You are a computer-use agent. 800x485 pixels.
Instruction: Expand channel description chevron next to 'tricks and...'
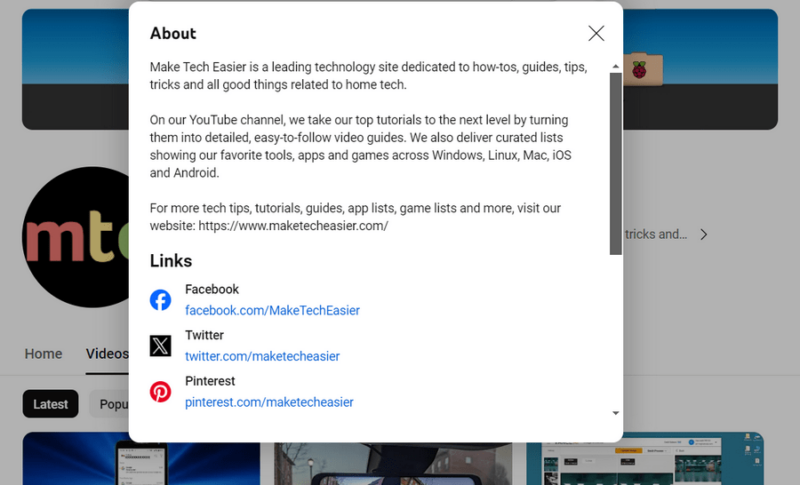[x=704, y=235]
